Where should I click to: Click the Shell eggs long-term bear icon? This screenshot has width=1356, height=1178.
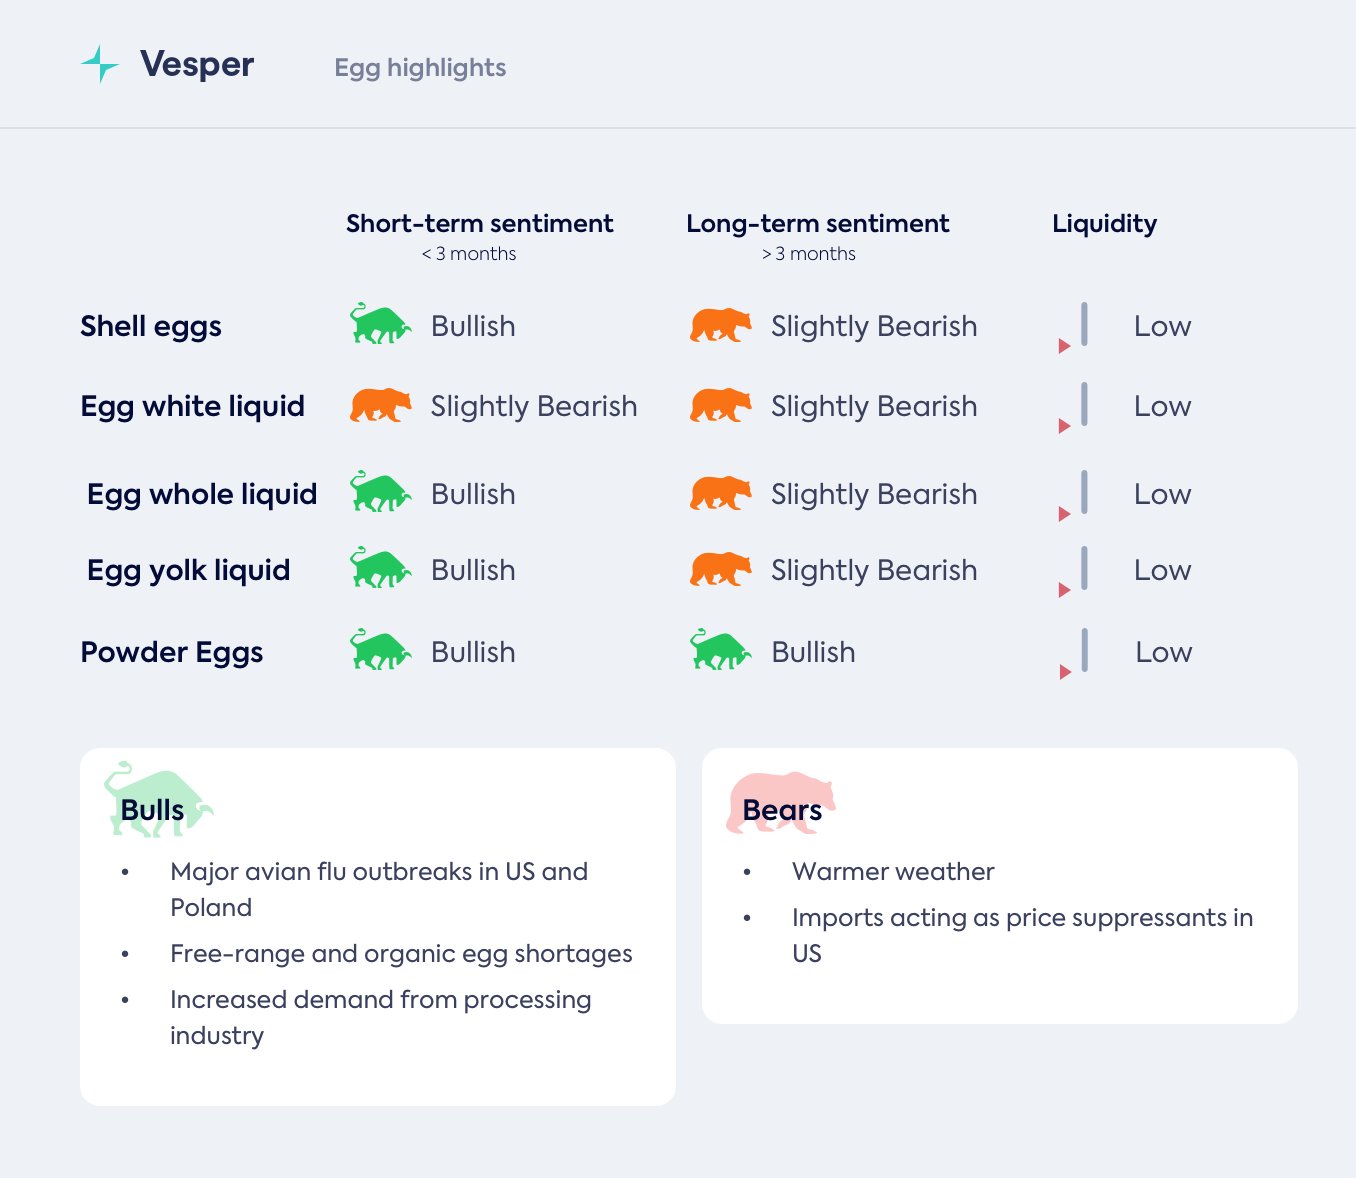pos(720,326)
